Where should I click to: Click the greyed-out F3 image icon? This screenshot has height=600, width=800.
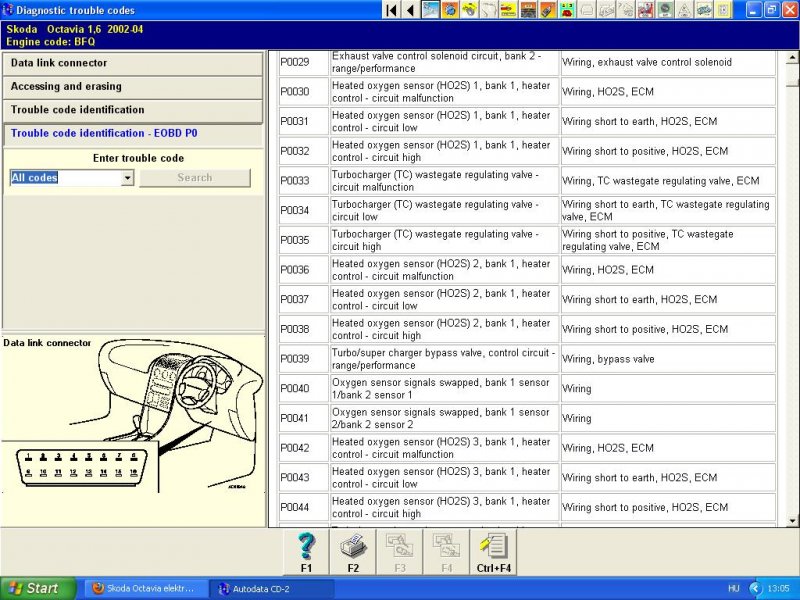pyautogui.click(x=399, y=552)
